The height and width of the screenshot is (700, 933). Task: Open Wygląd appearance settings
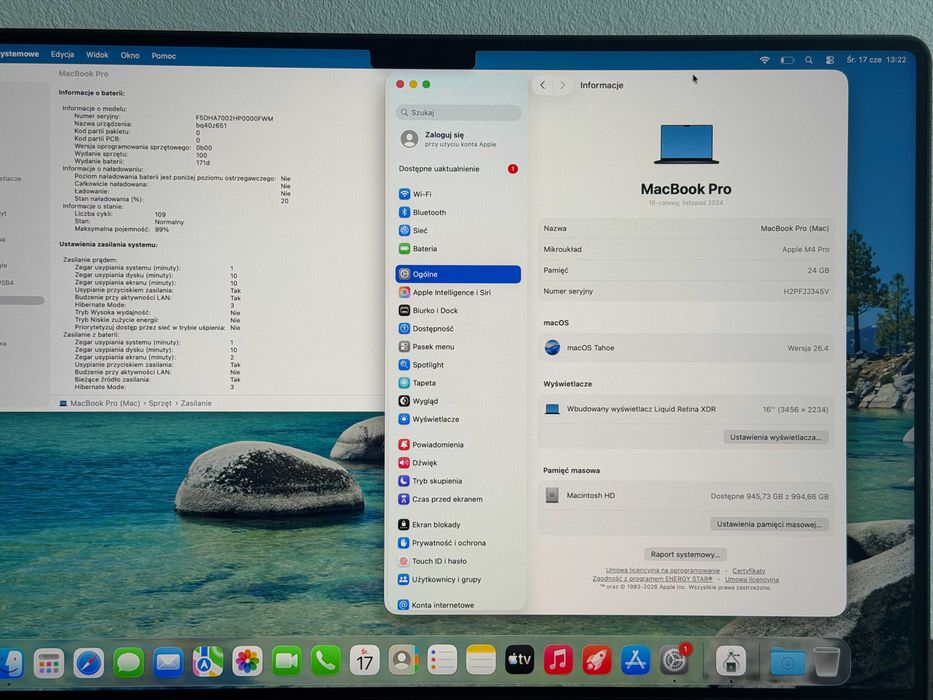[x=458, y=401]
